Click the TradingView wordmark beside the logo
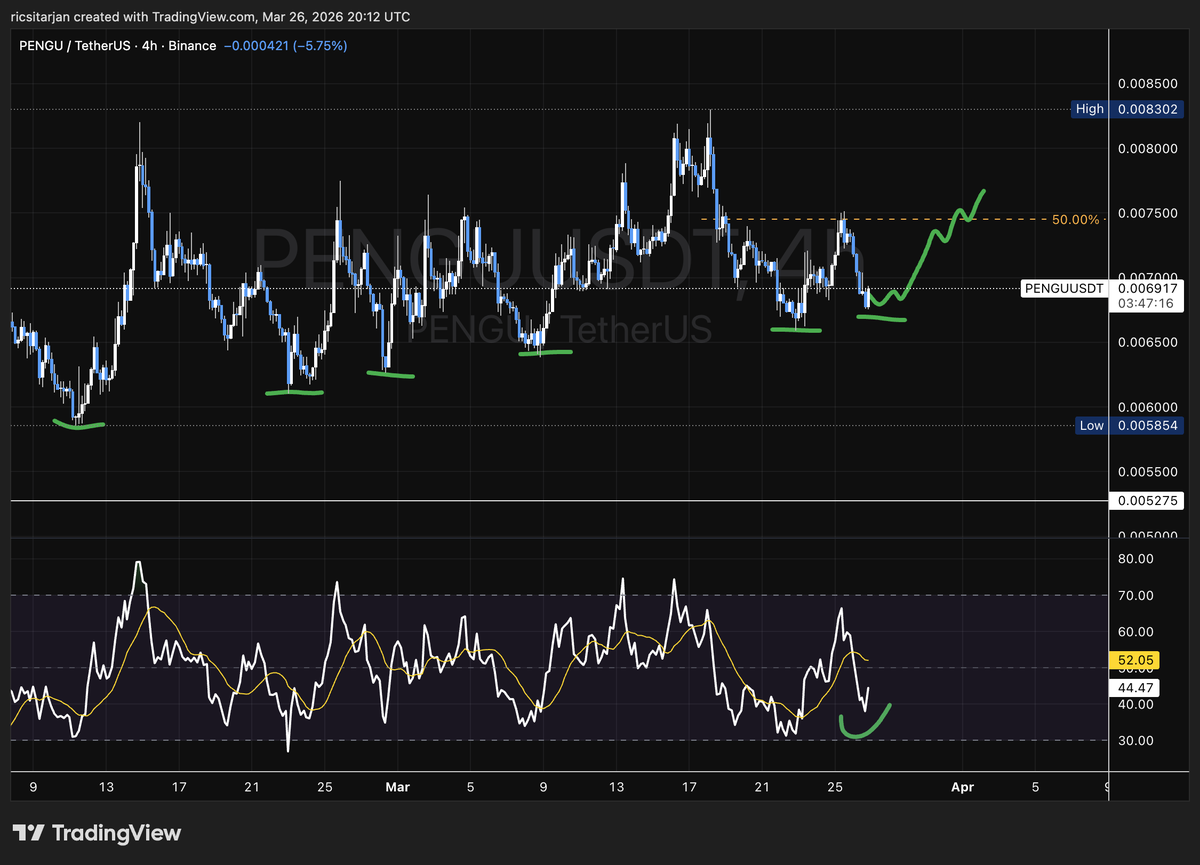 pos(116,832)
